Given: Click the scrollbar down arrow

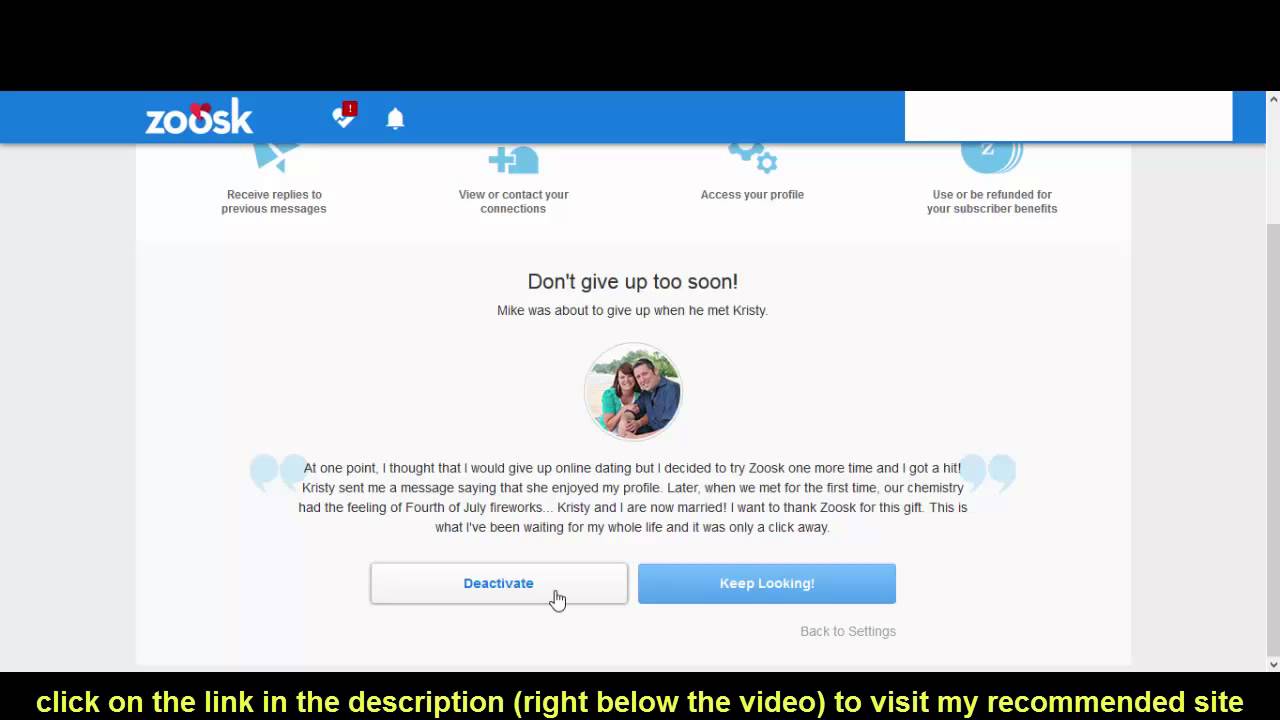Looking at the screenshot, I should coord(1272,664).
